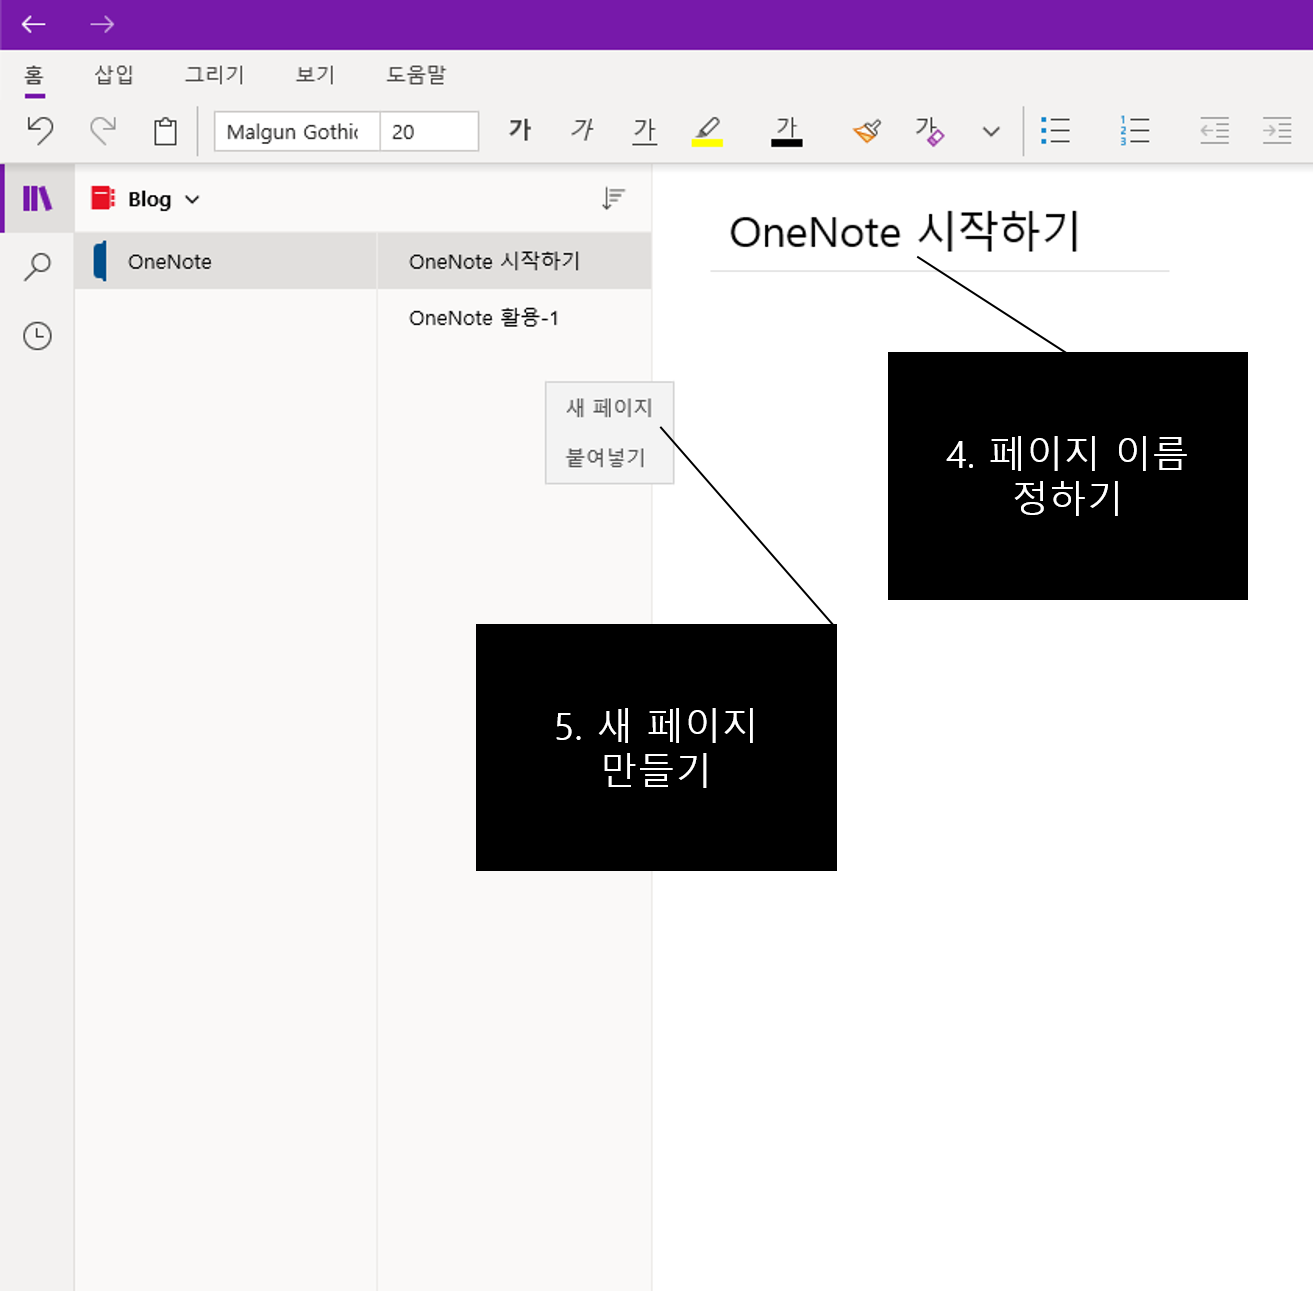Increase indent of the paragraph
The image size is (1313, 1291).
click(x=1277, y=131)
